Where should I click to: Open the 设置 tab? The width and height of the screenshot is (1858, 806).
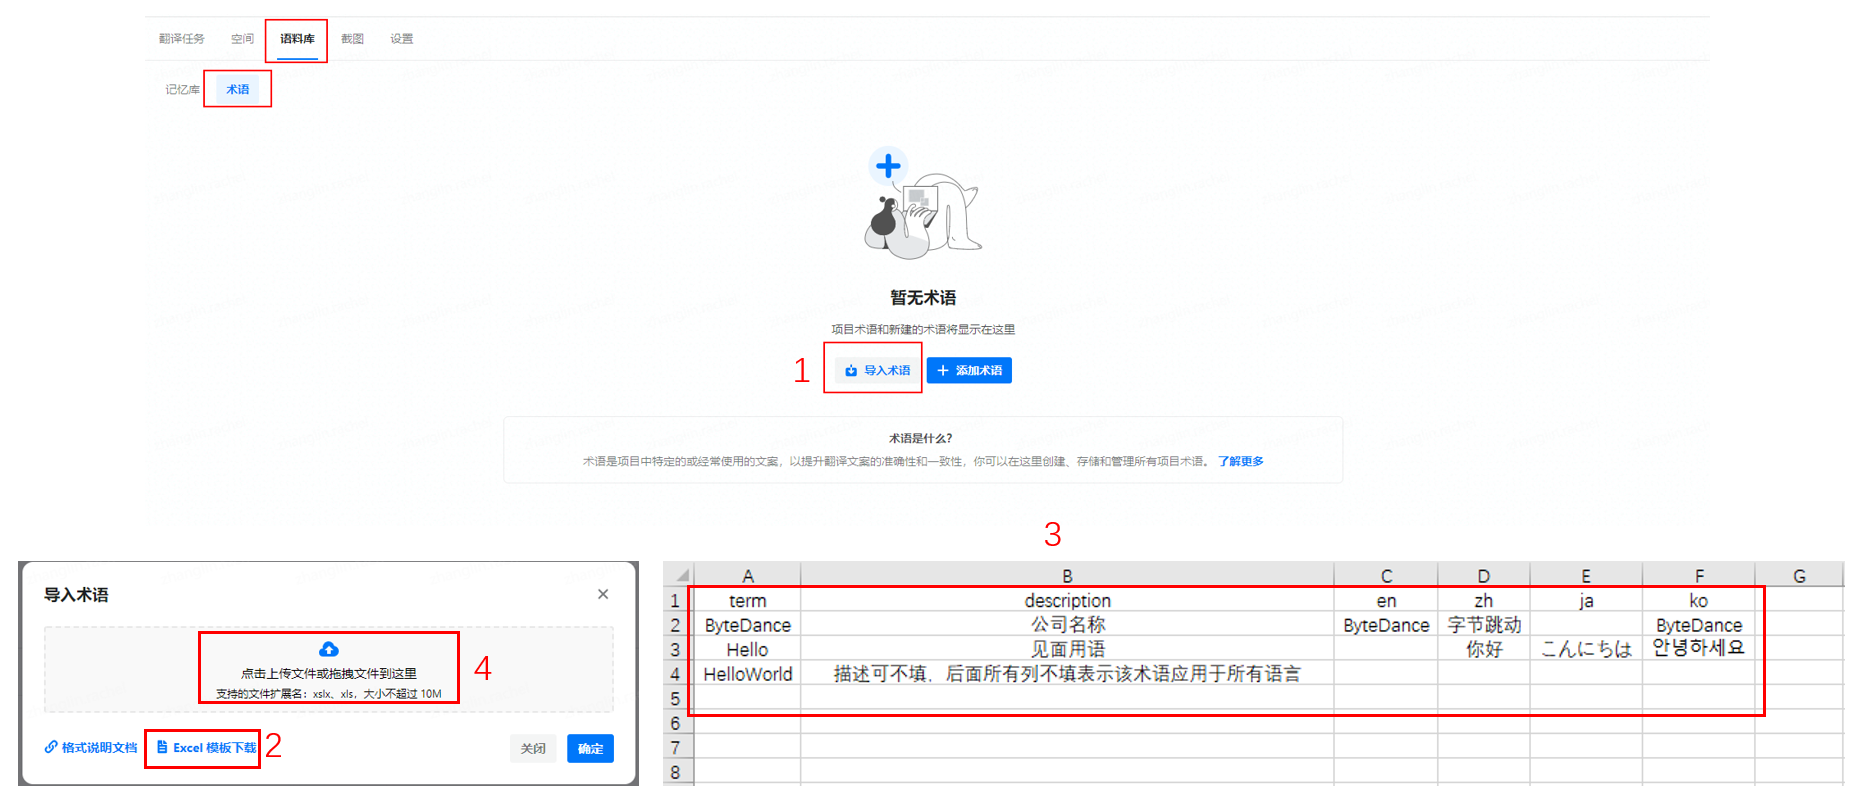click(x=401, y=39)
